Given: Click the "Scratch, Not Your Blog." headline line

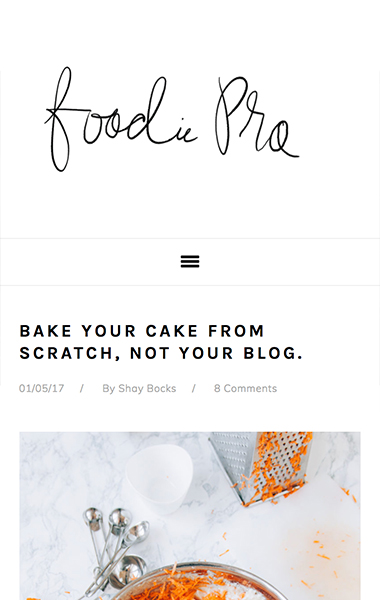Looking at the screenshot, I should pyautogui.click(x=161, y=353).
